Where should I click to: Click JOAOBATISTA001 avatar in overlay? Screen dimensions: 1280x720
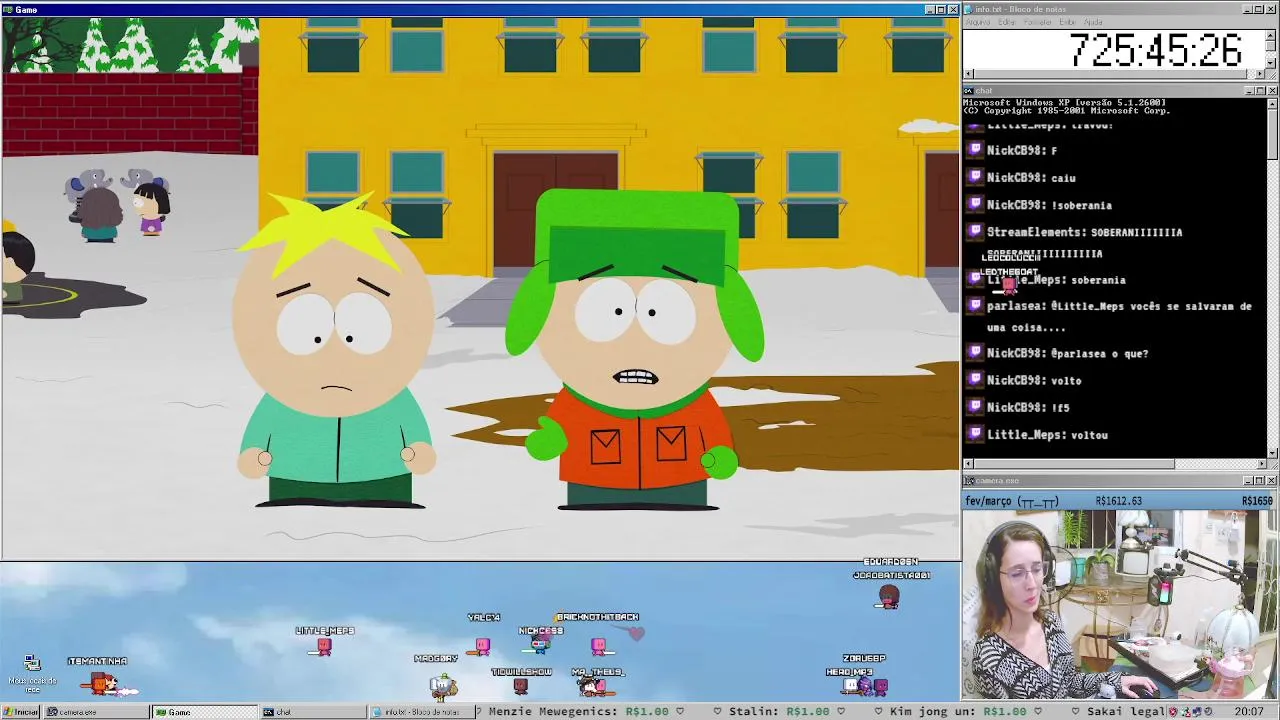[x=888, y=597]
